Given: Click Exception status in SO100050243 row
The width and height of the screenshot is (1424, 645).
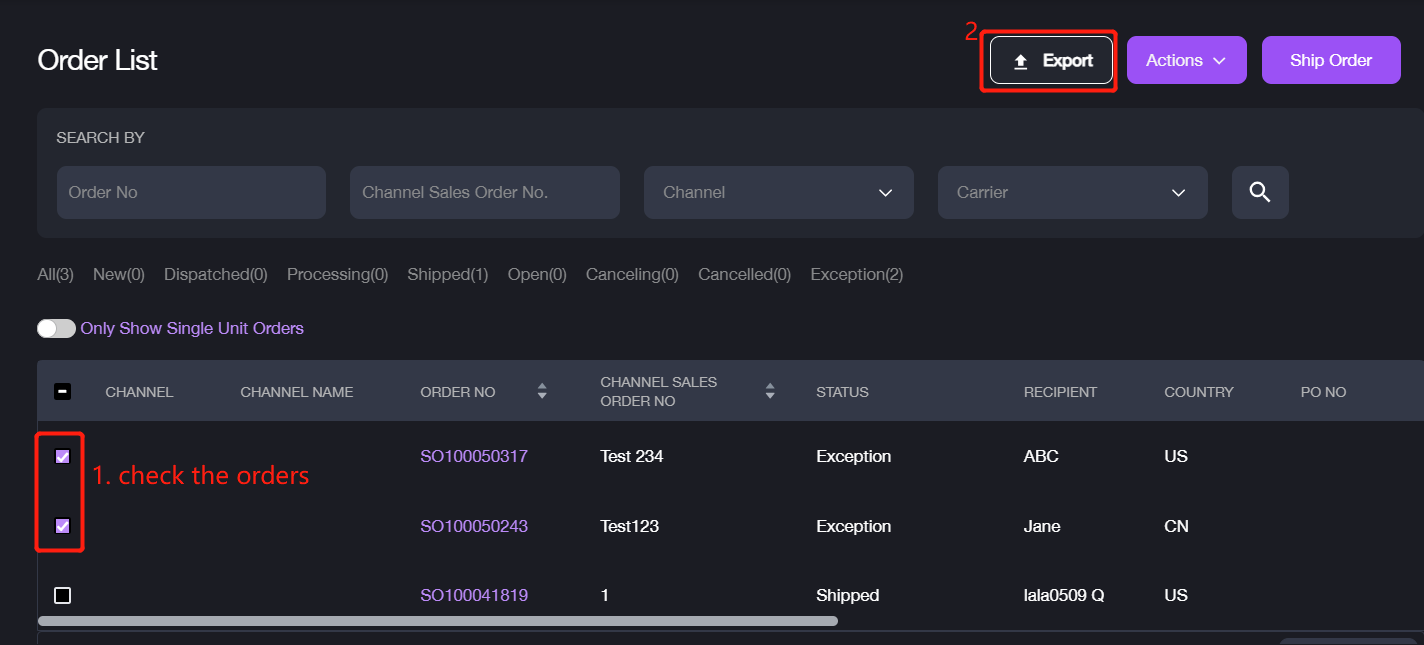Looking at the screenshot, I should [x=853, y=526].
